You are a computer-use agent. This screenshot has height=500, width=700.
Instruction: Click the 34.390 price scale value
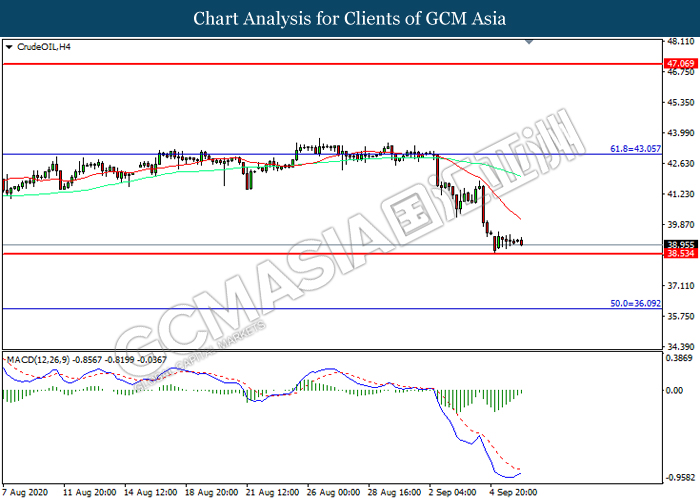point(681,346)
